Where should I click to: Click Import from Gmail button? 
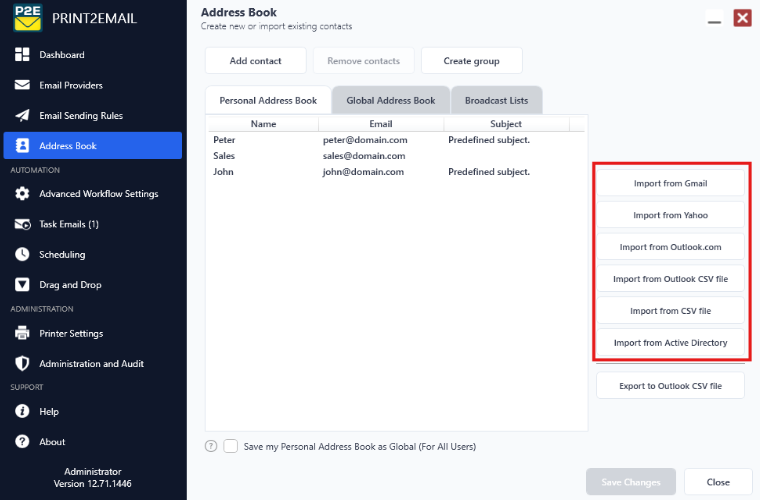[670, 183]
